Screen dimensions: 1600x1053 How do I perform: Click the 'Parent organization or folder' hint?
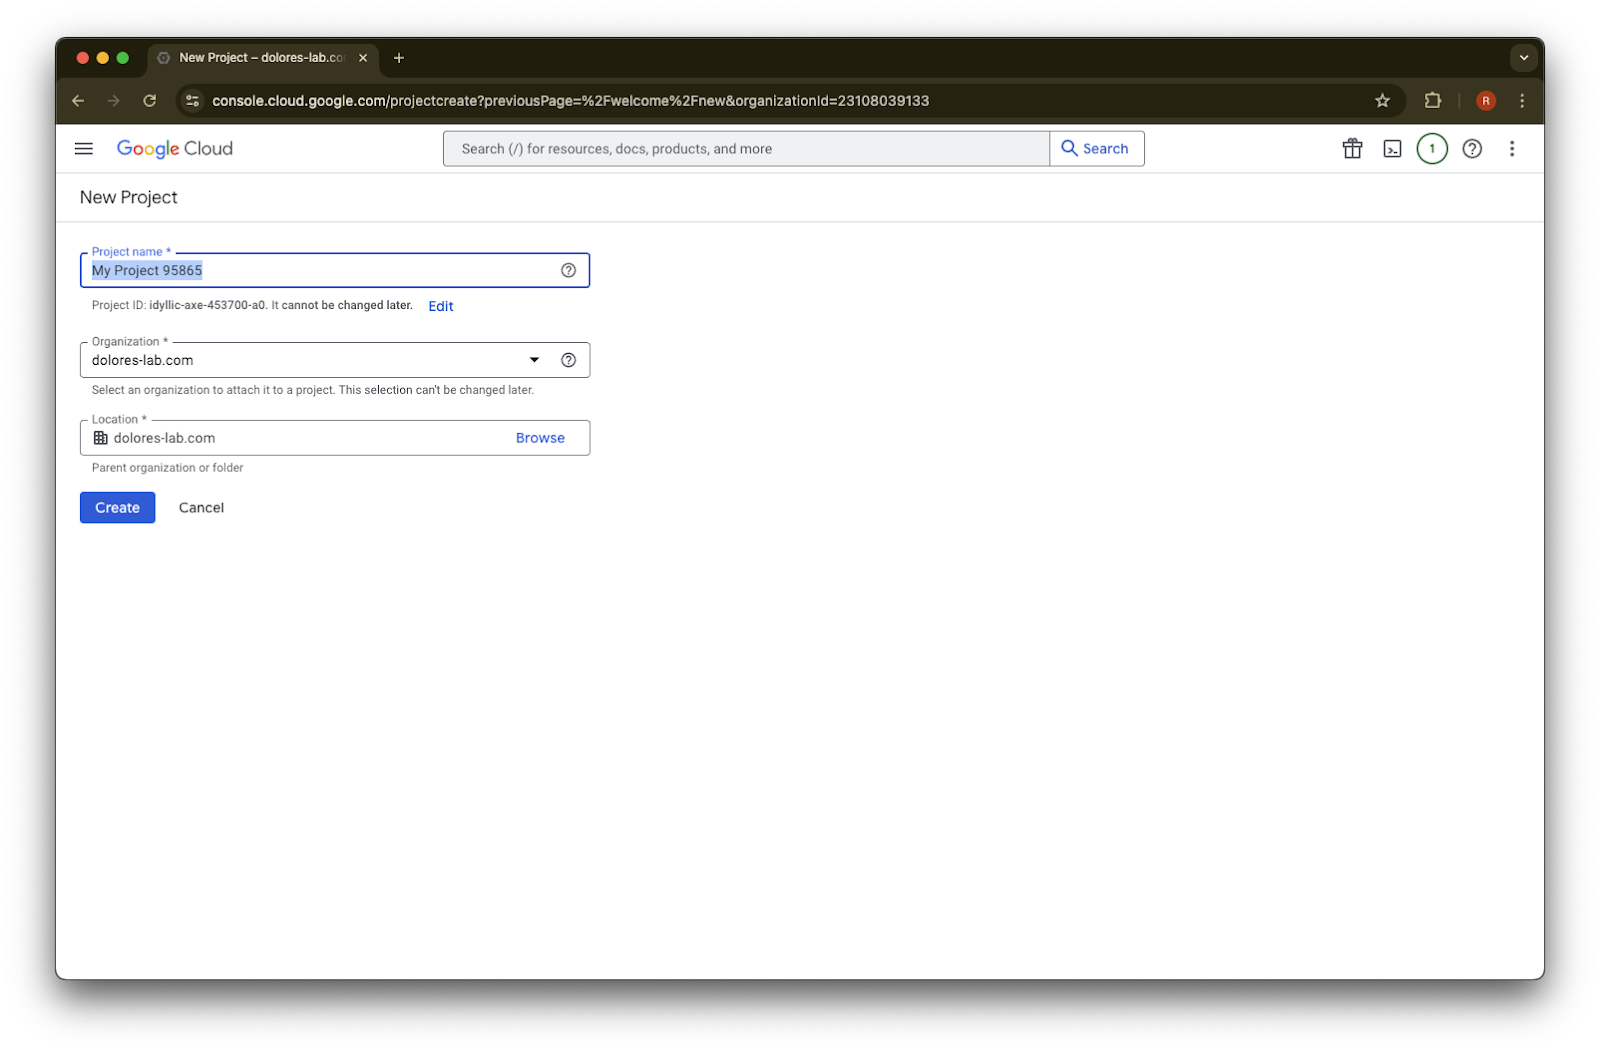pyautogui.click(x=168, y=468)
